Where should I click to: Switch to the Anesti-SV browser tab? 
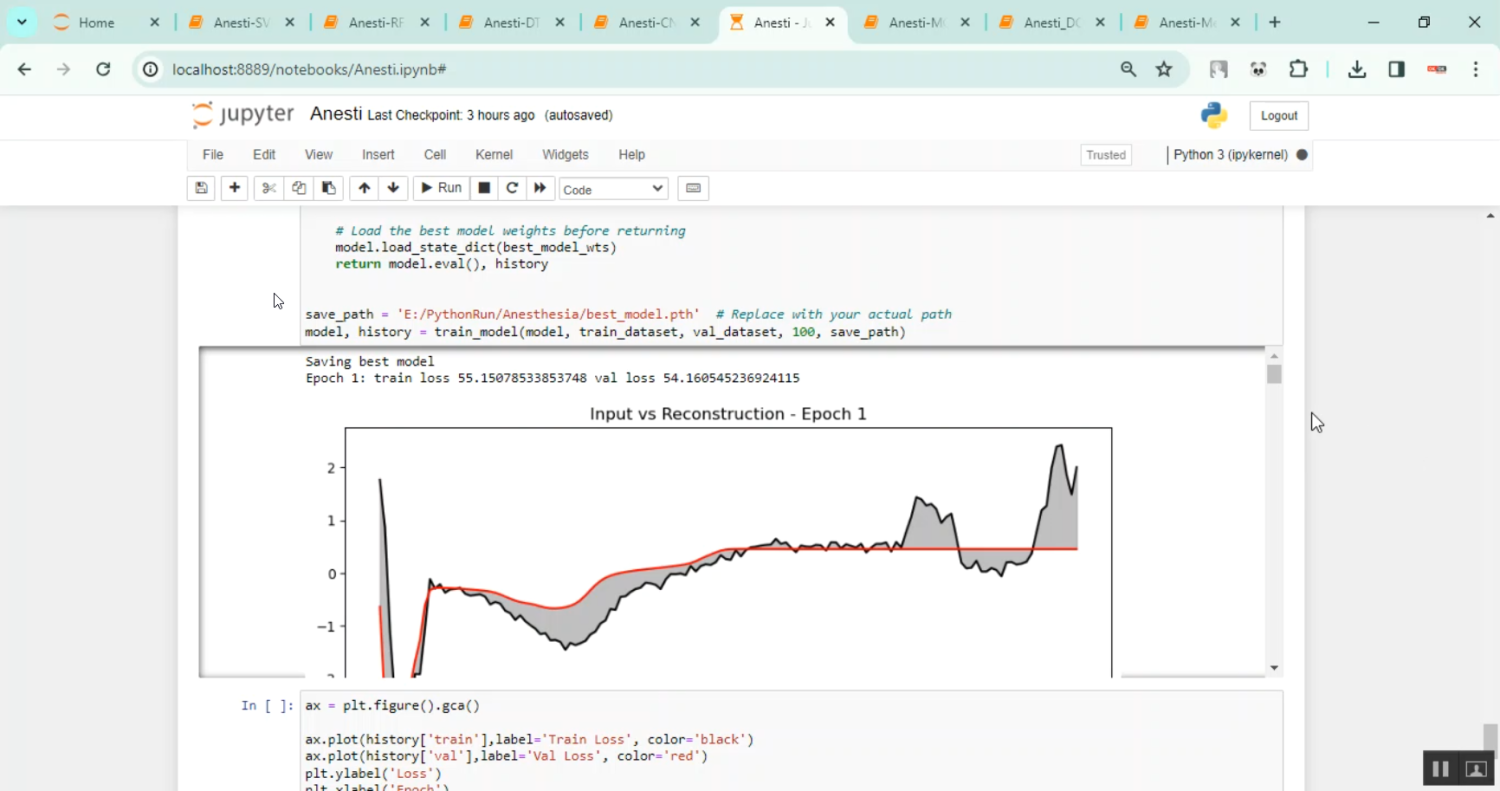tap(237, 21)
